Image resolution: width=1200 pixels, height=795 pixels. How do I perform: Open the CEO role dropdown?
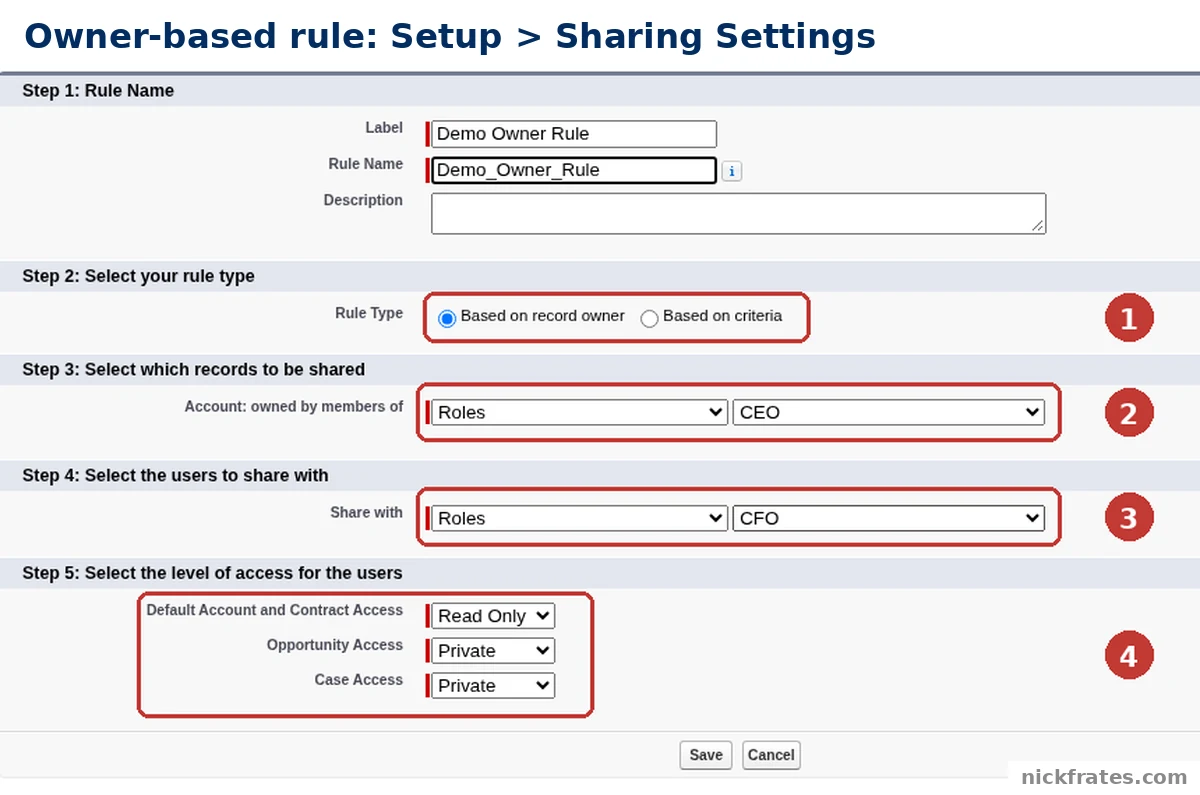(889, 412)
